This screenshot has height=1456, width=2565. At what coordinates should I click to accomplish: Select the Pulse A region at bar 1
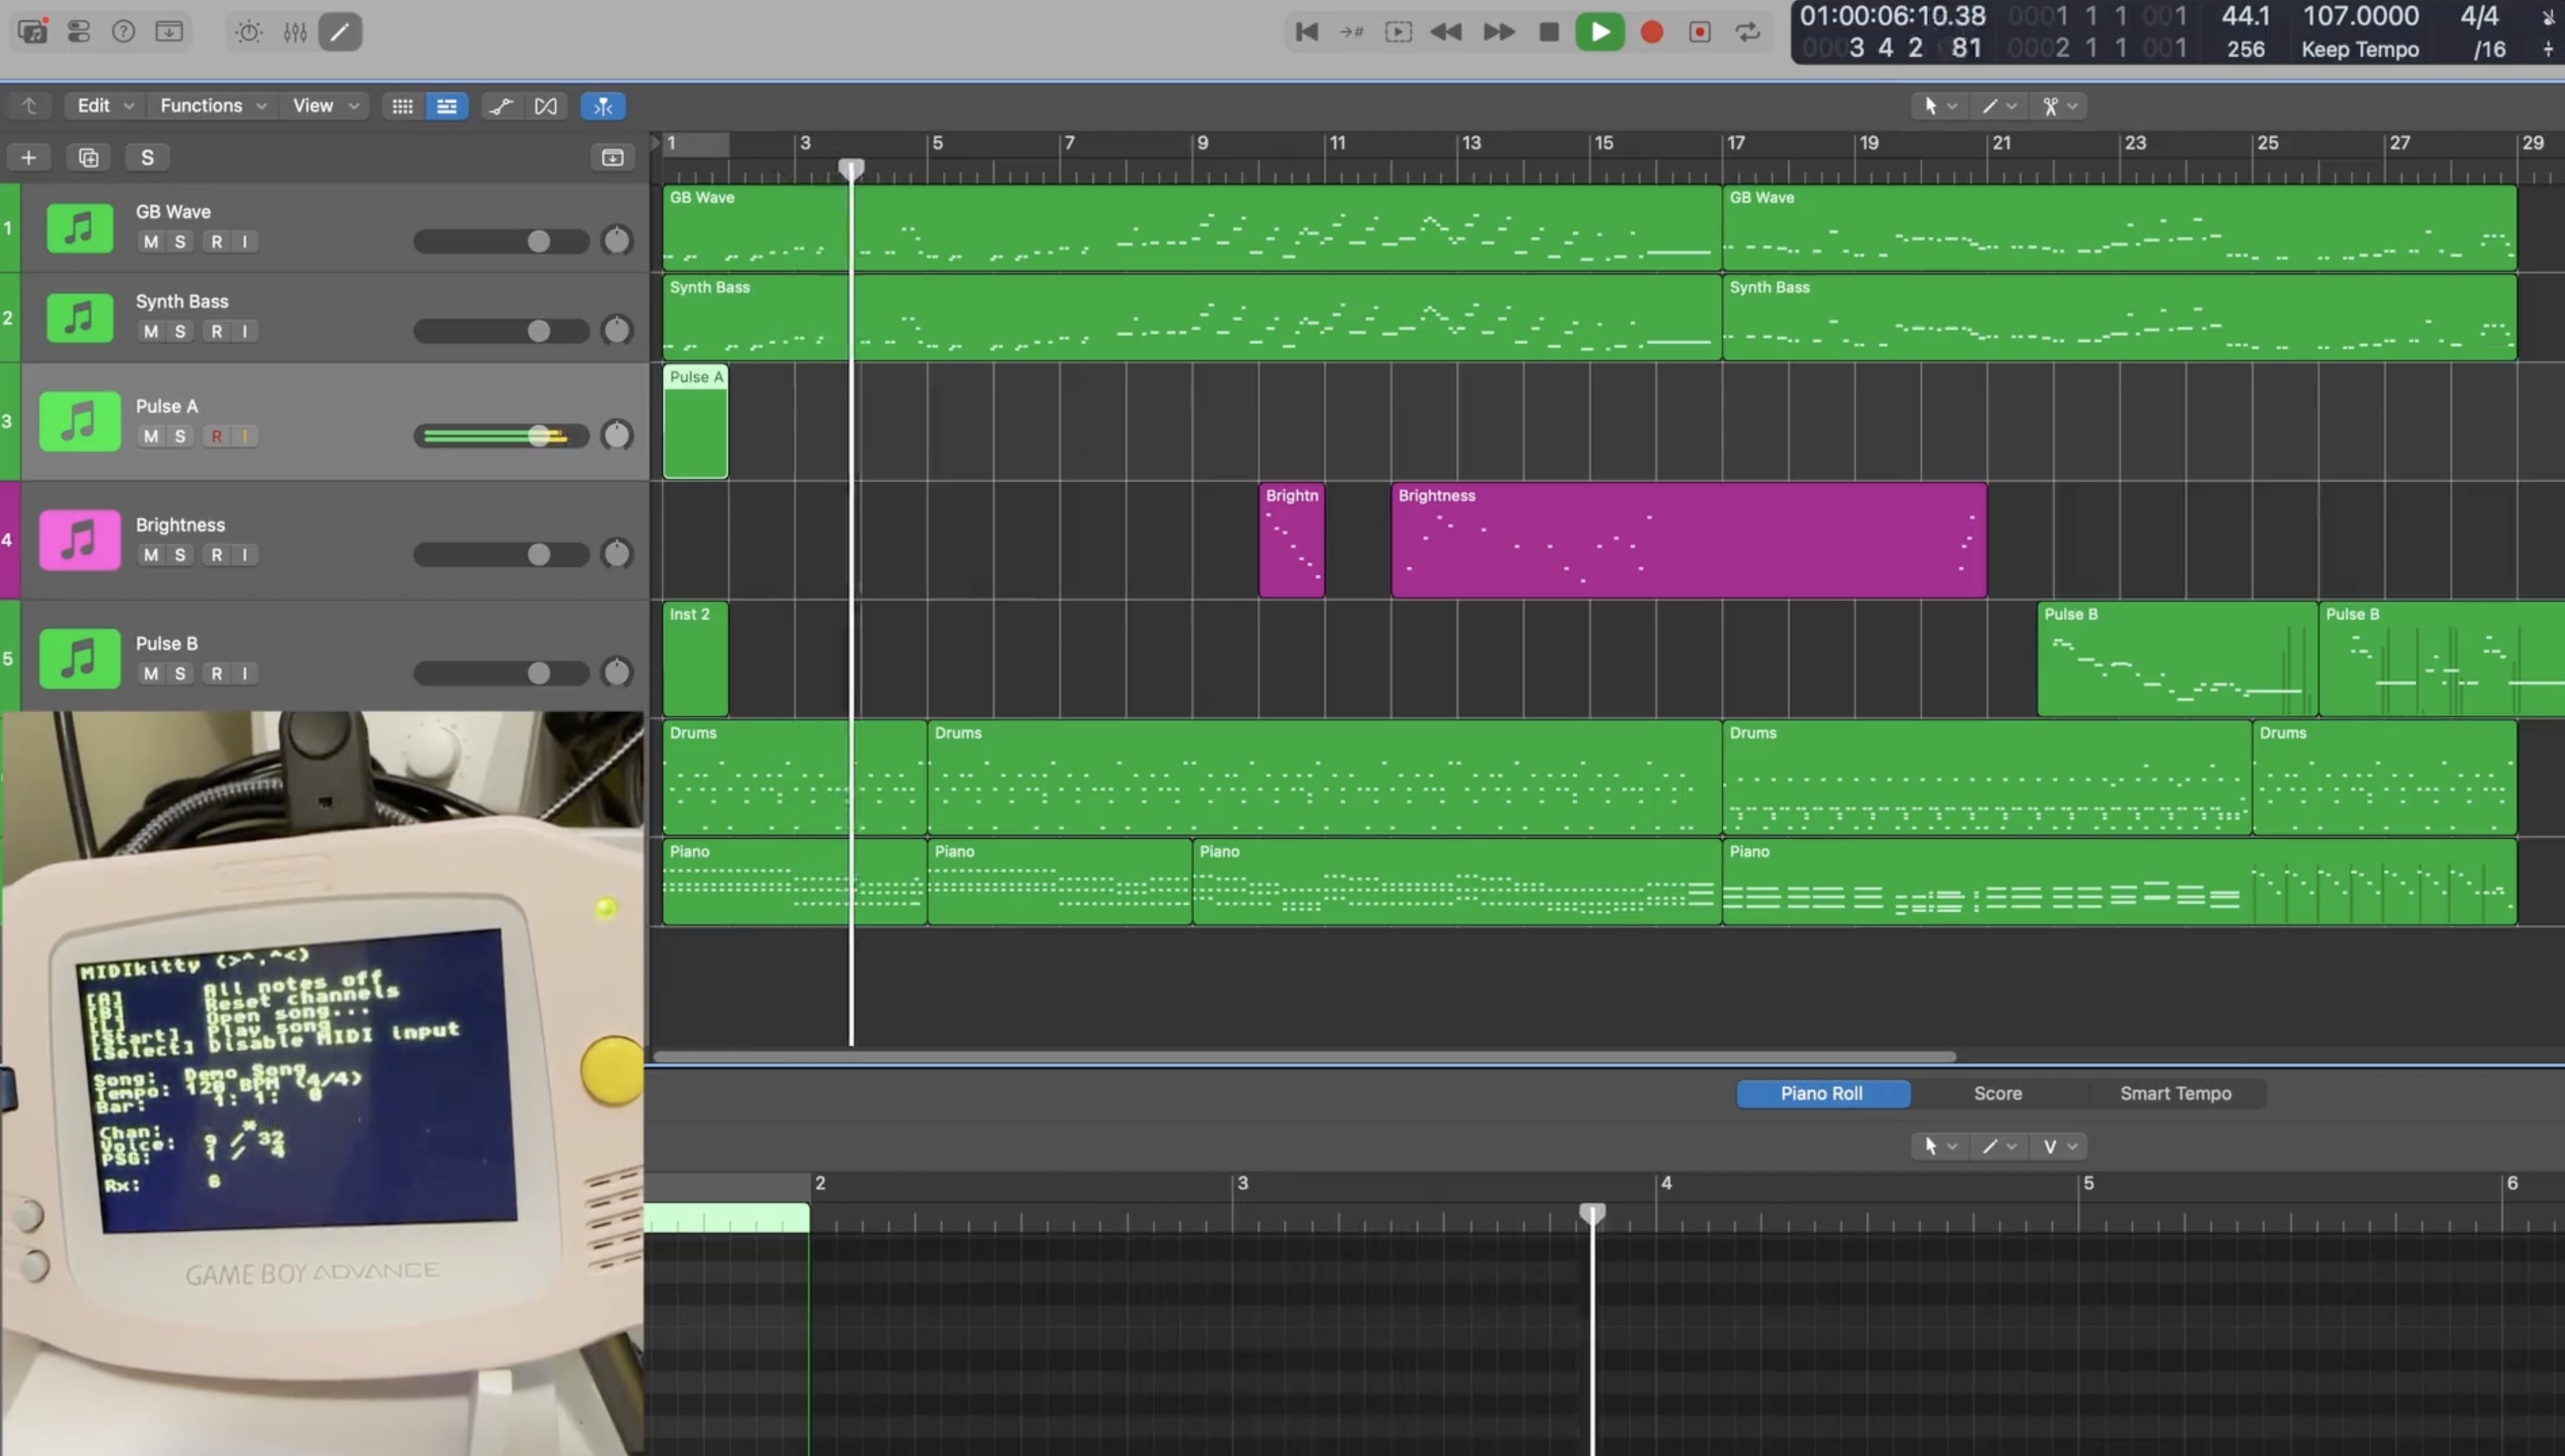point(696,421)
